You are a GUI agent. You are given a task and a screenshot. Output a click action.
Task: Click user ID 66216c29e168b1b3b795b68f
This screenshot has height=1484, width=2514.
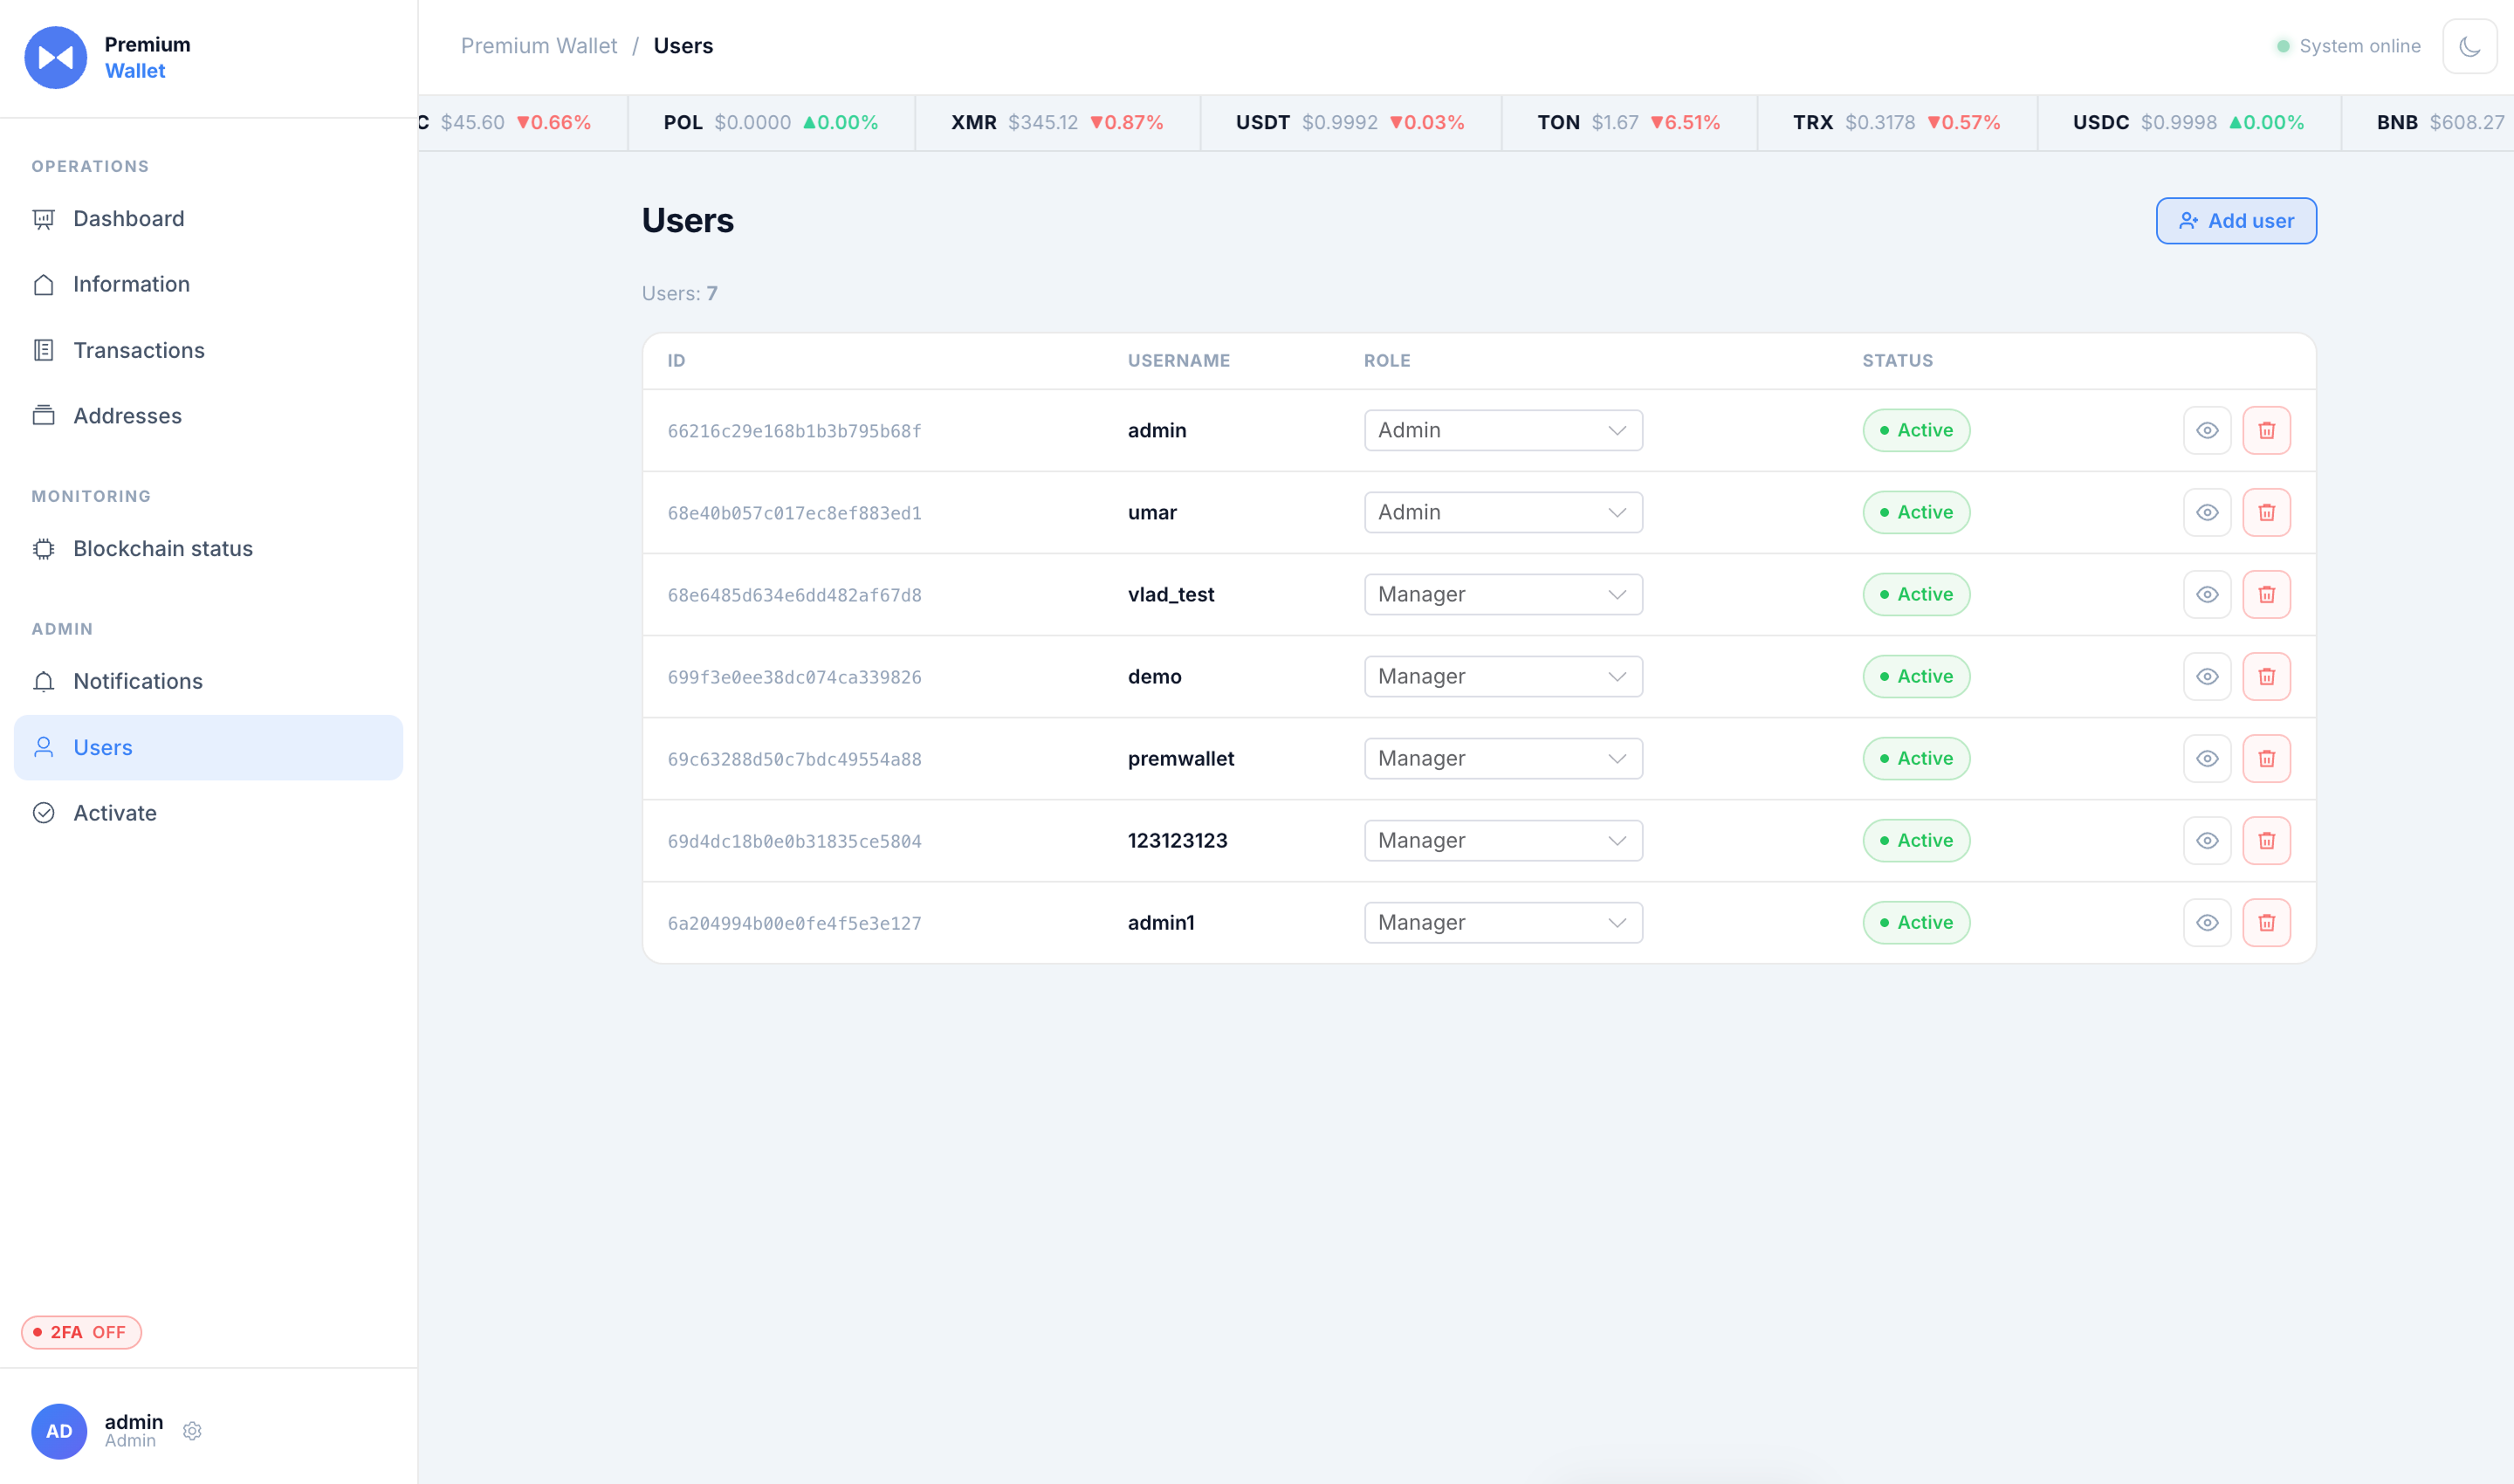tap(794, 431)
